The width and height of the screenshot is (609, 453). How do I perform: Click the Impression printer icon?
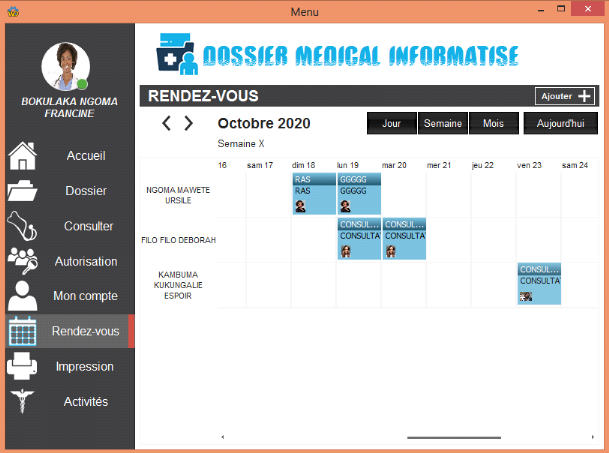point(22,366)
